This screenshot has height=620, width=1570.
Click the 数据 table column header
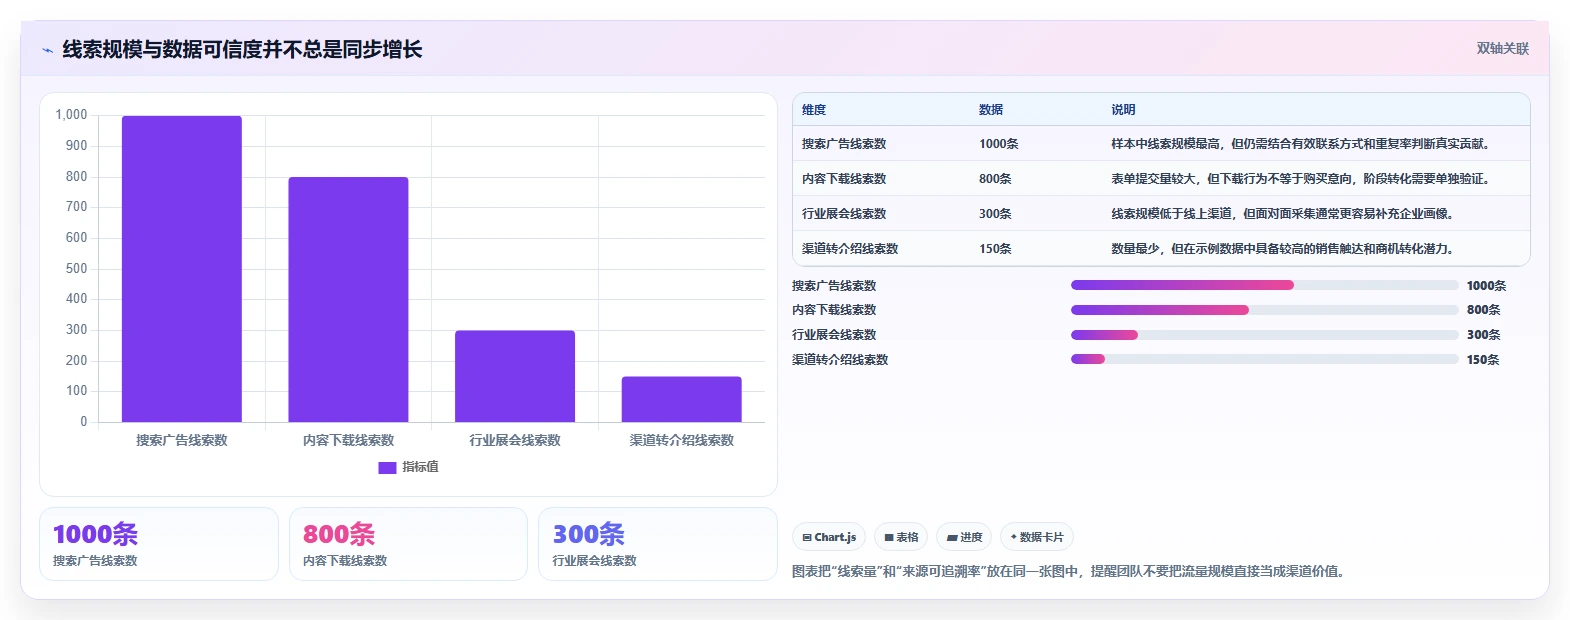point(991,110)
